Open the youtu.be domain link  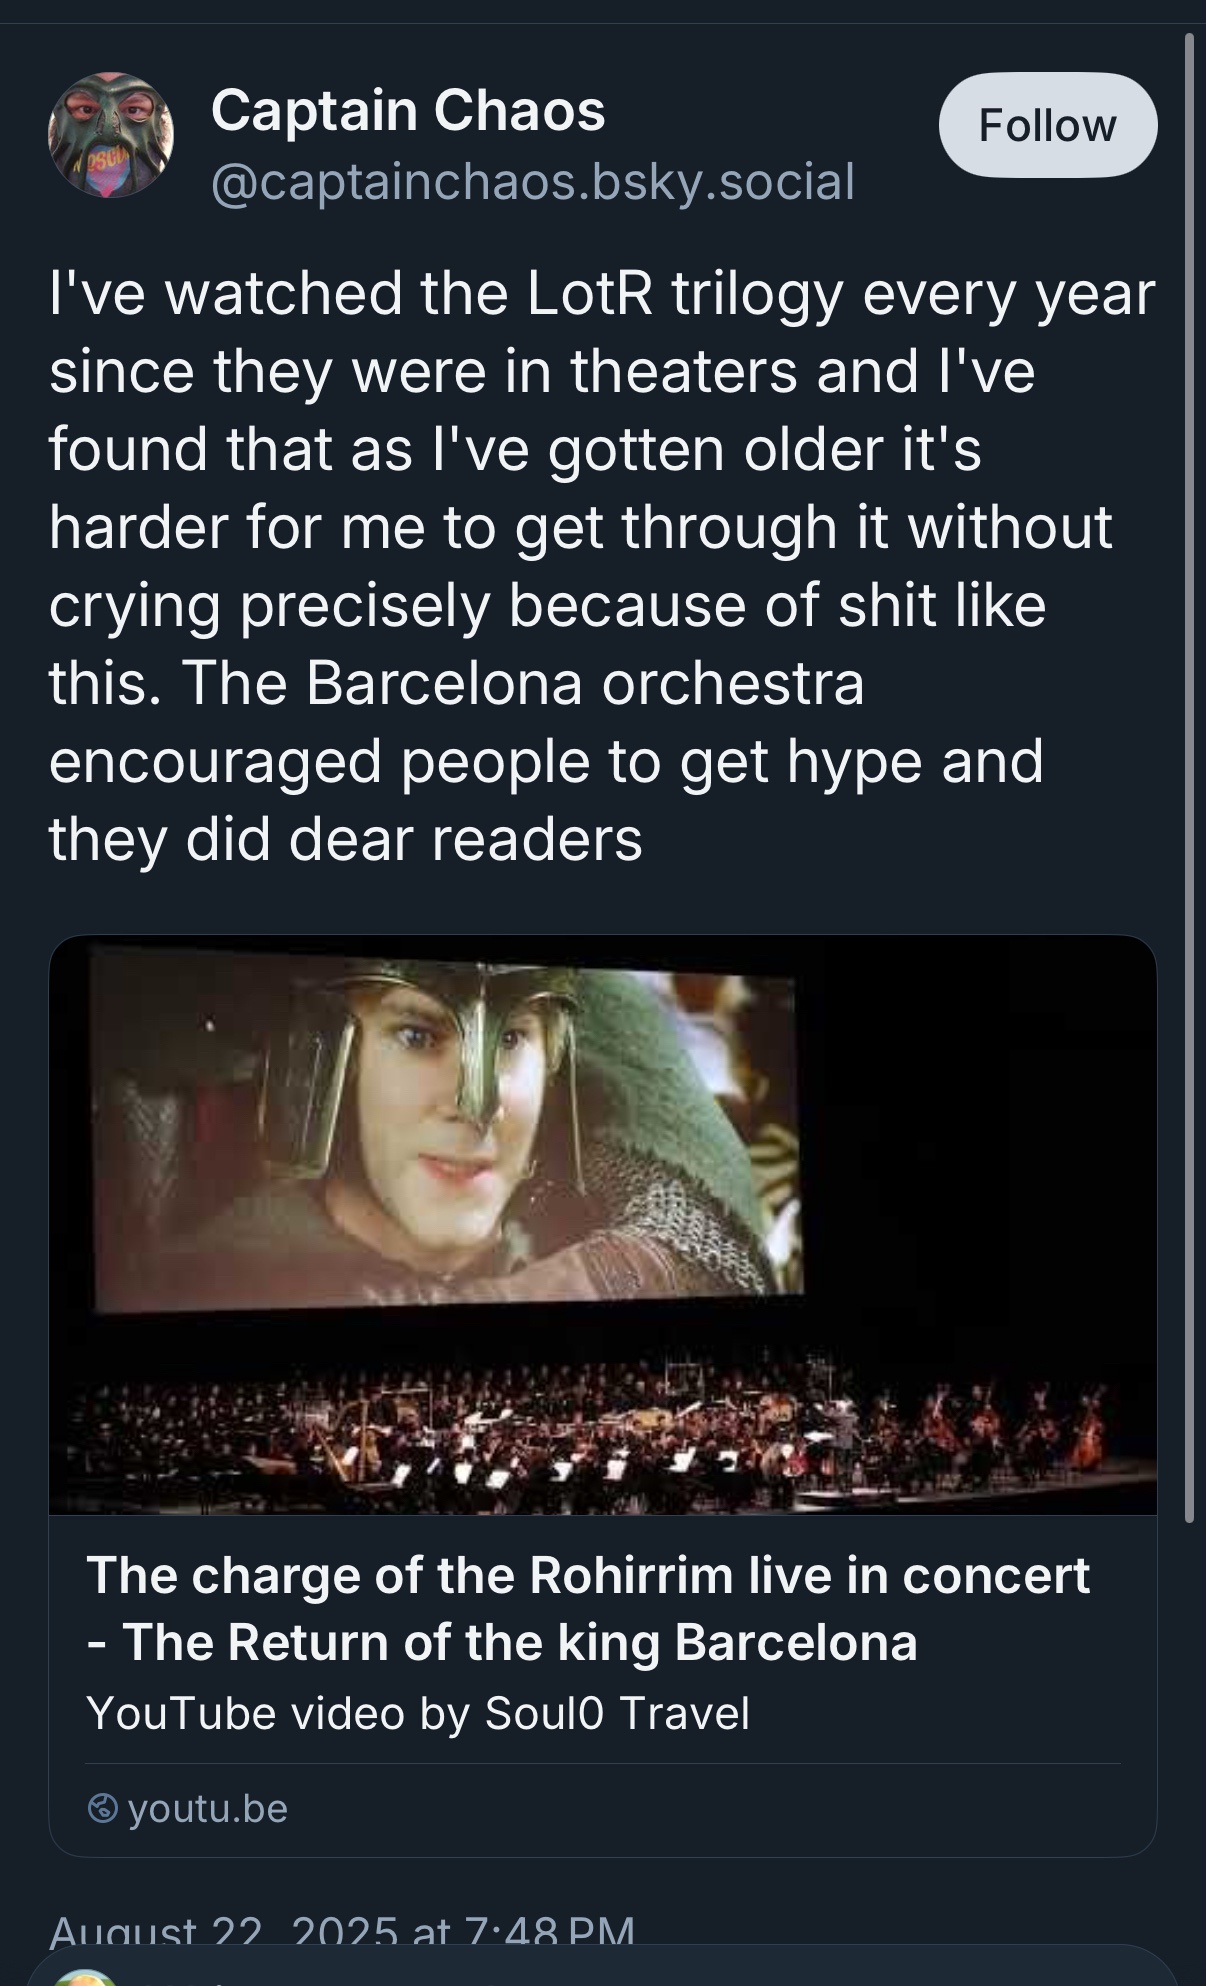click(x=208, y=1808)
